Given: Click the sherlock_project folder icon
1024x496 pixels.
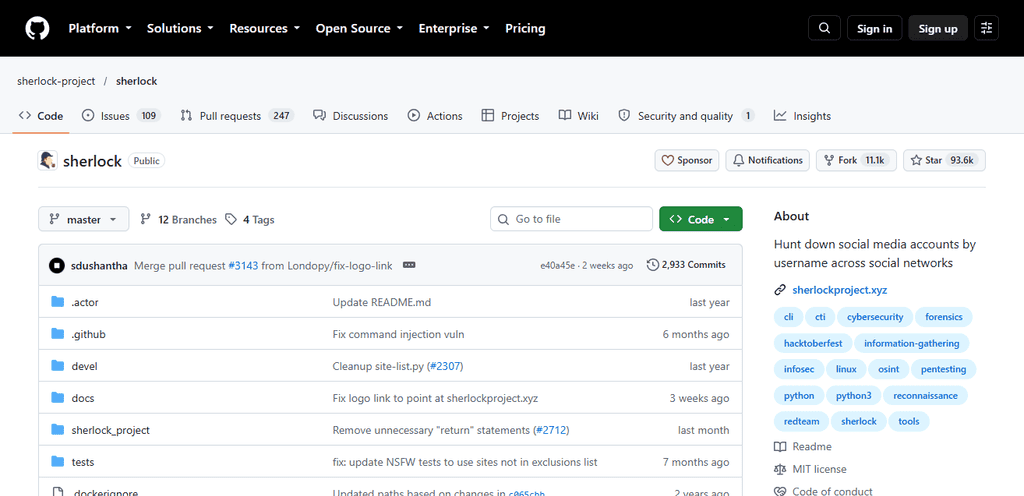Looking at the screenshot, I should [57, 430].
